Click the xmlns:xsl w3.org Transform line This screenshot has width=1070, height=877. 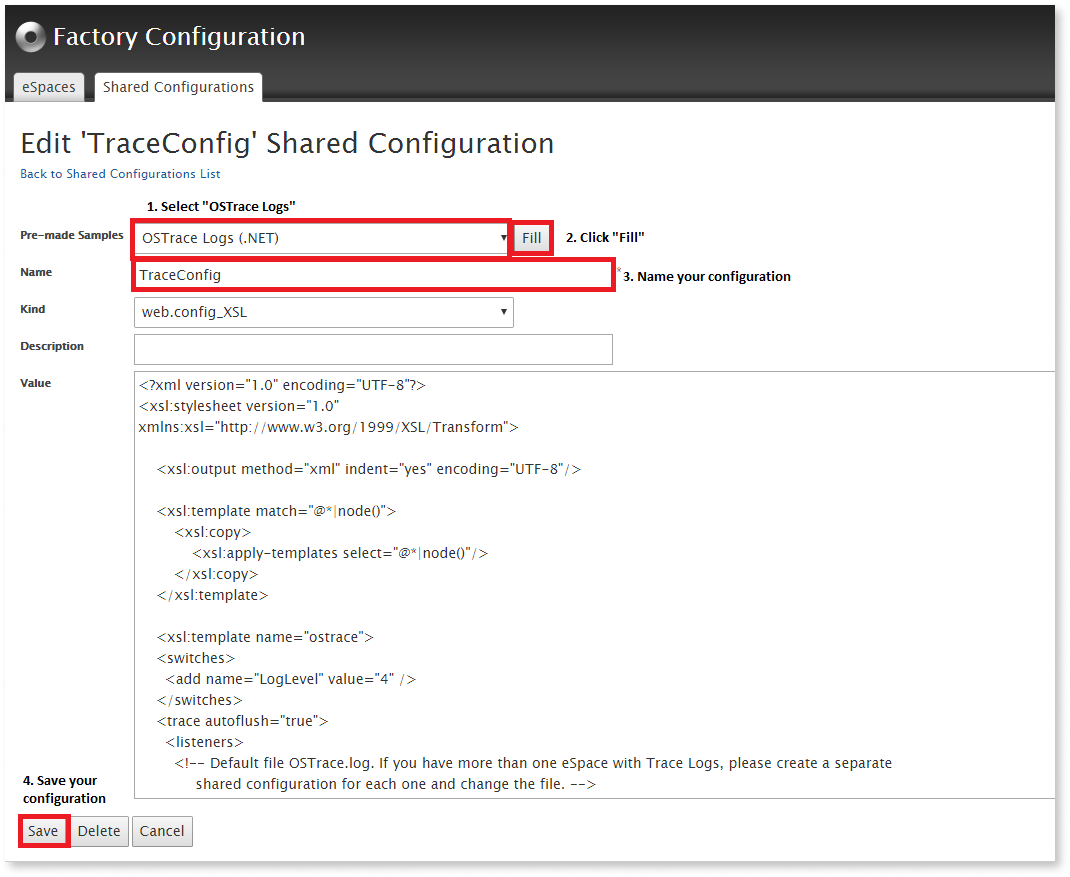(328, 427)
